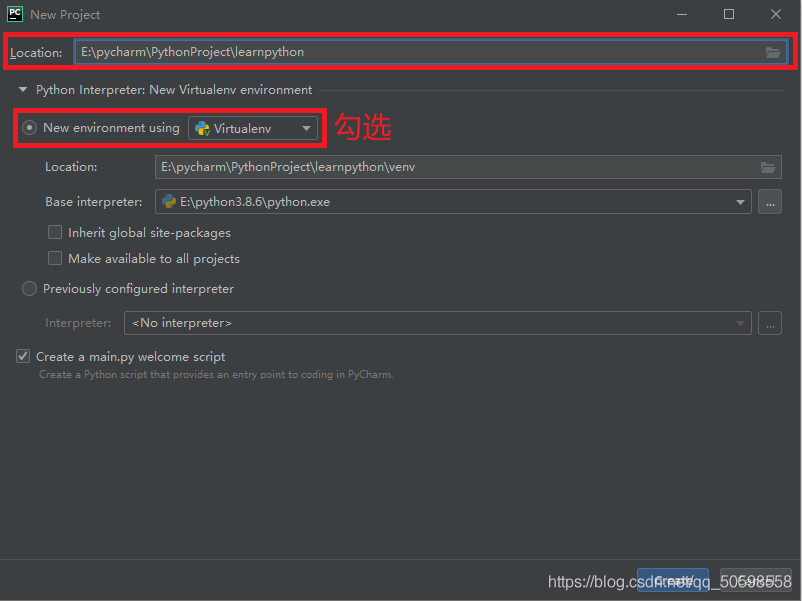Browse folder for venv Location field
This screenshot has width=802, height=601.
(768, 167)
